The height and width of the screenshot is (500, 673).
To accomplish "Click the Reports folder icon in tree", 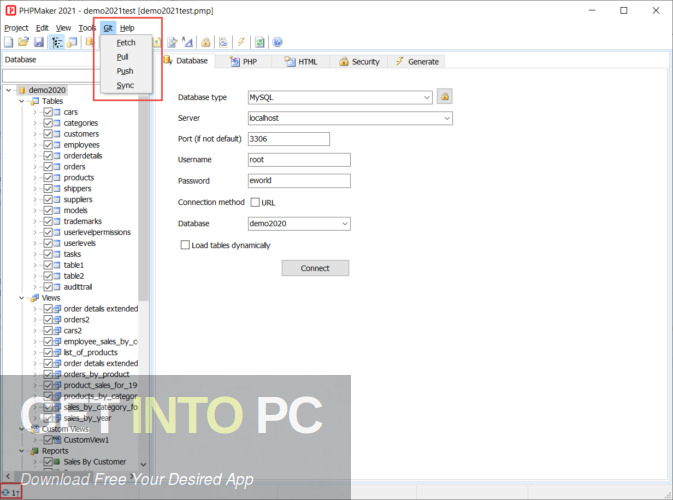I will (x=34, y=451).
